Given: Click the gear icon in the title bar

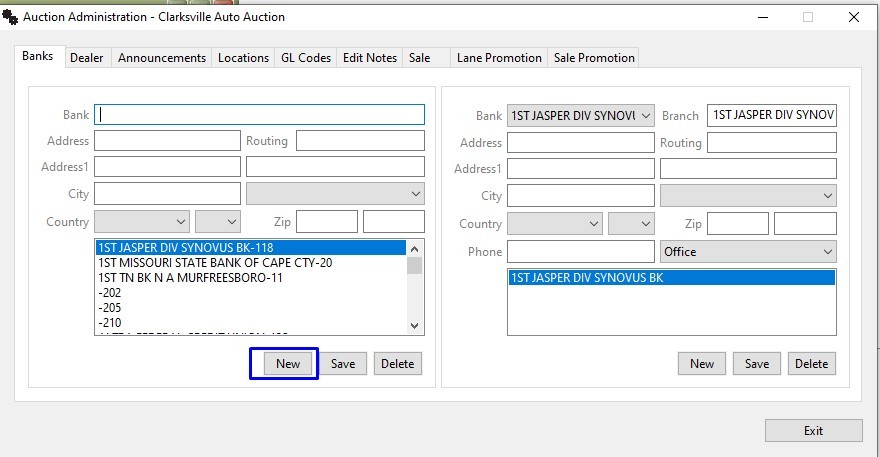Looking at the screenshot, I should [x=11, y=17].
